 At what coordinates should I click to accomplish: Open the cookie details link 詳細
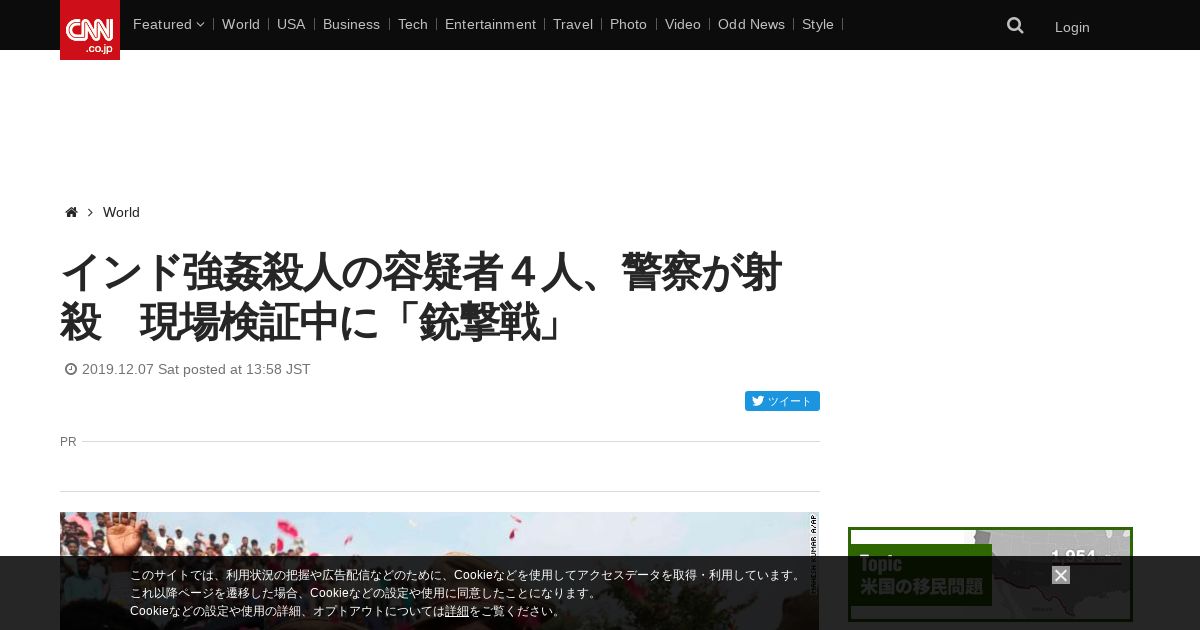(x=457, y=611)
